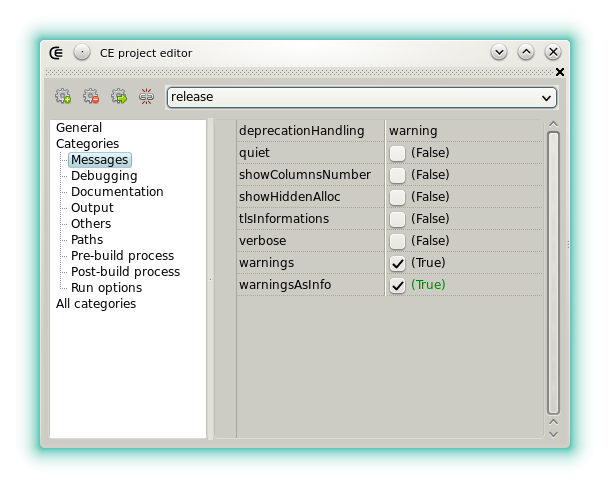Select the Run options category
Screen dimensions: 610x488
pyautogui.click(x=106, y=288)
